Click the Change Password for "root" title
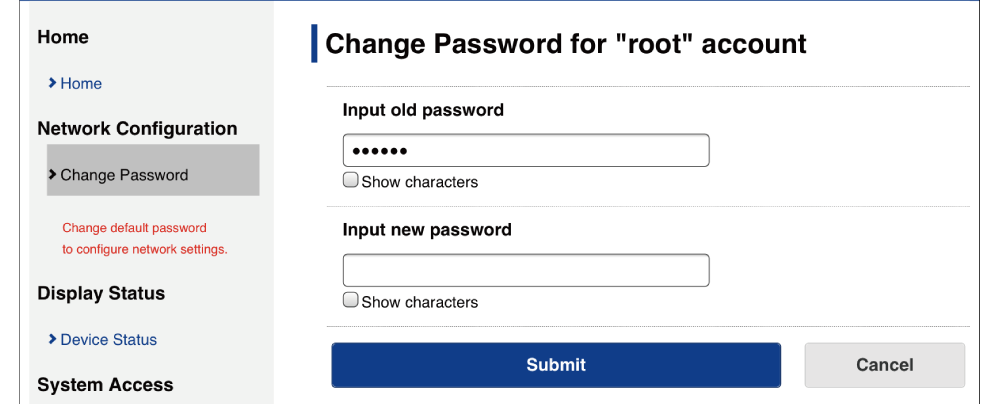Viewport: 1000px width, 404px height. (x=566, y=44)
